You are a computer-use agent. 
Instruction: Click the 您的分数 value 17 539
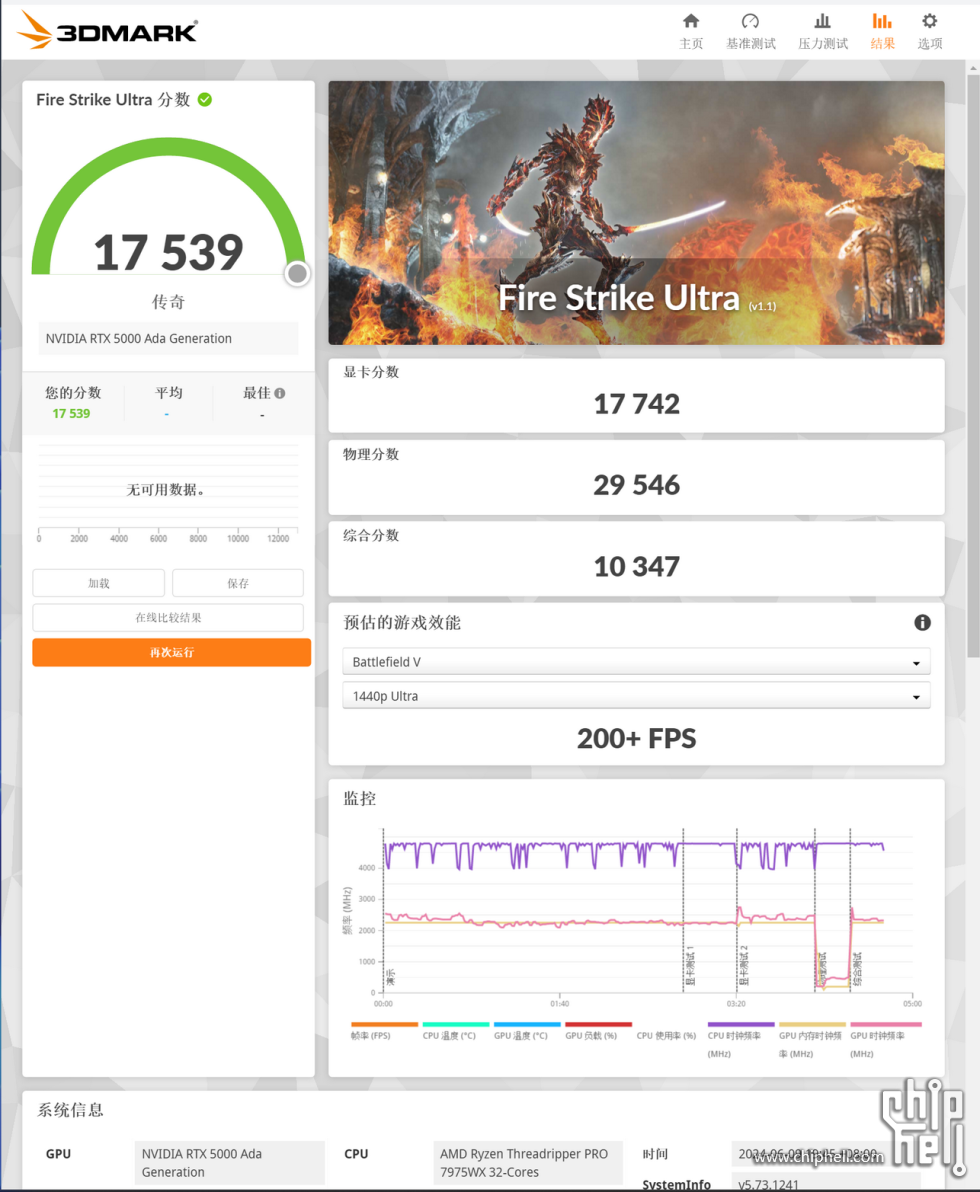[x=71, y=414]
